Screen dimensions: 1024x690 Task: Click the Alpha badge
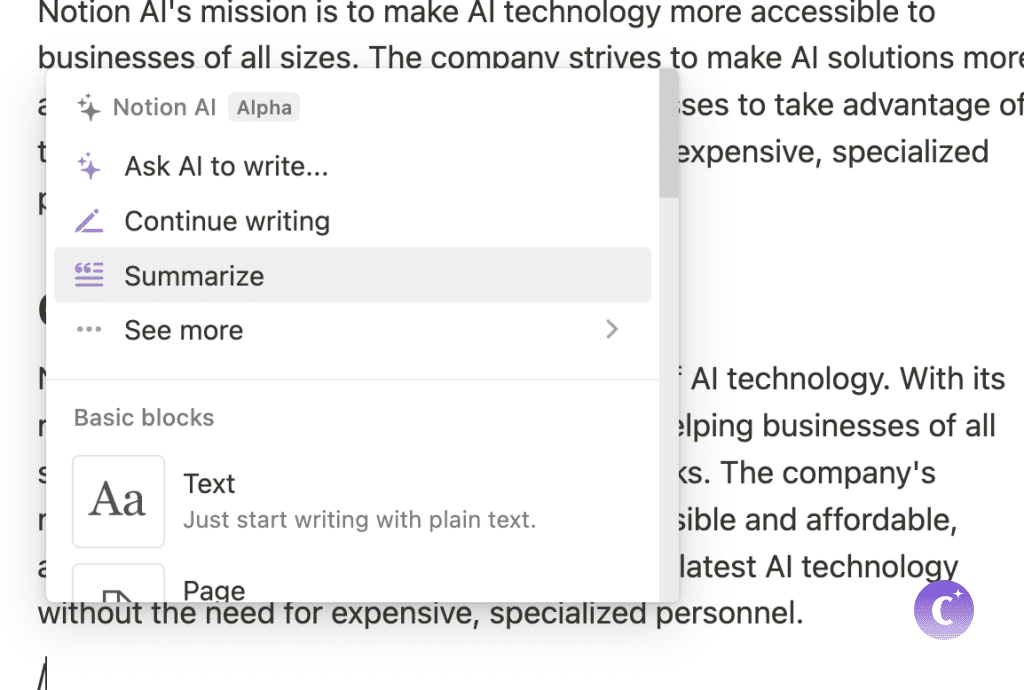point(264,108)
